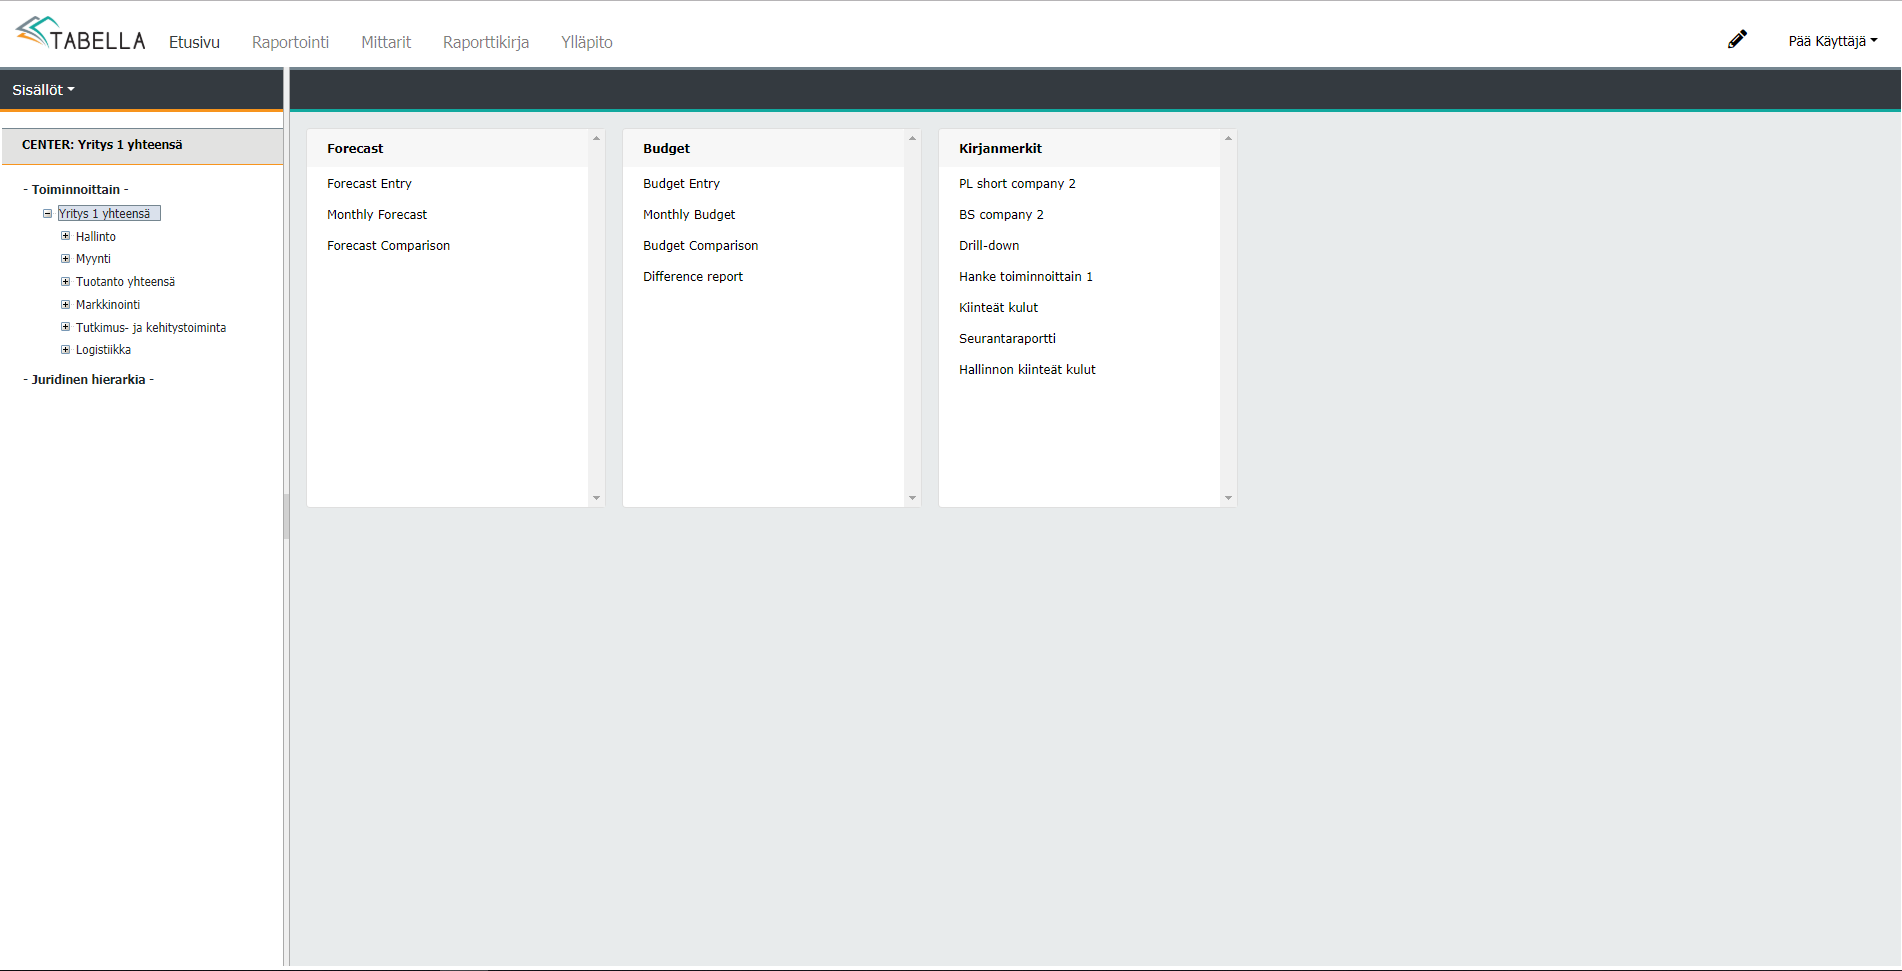Expand the Tuotanto yhteensä node

(65, 281)
